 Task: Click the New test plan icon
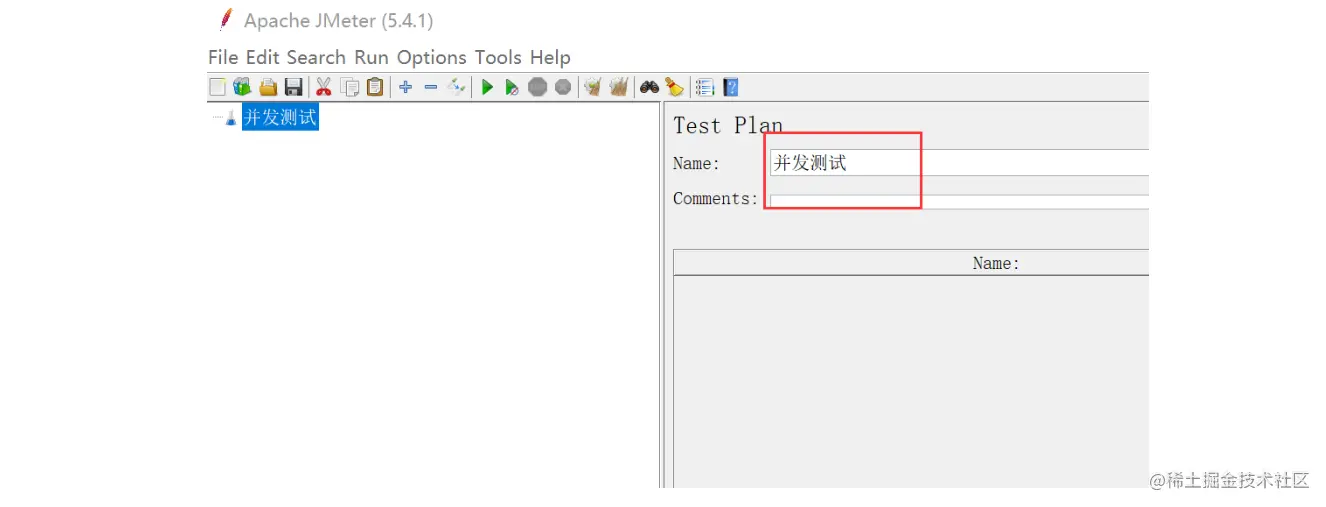click(x=217, y=87)
